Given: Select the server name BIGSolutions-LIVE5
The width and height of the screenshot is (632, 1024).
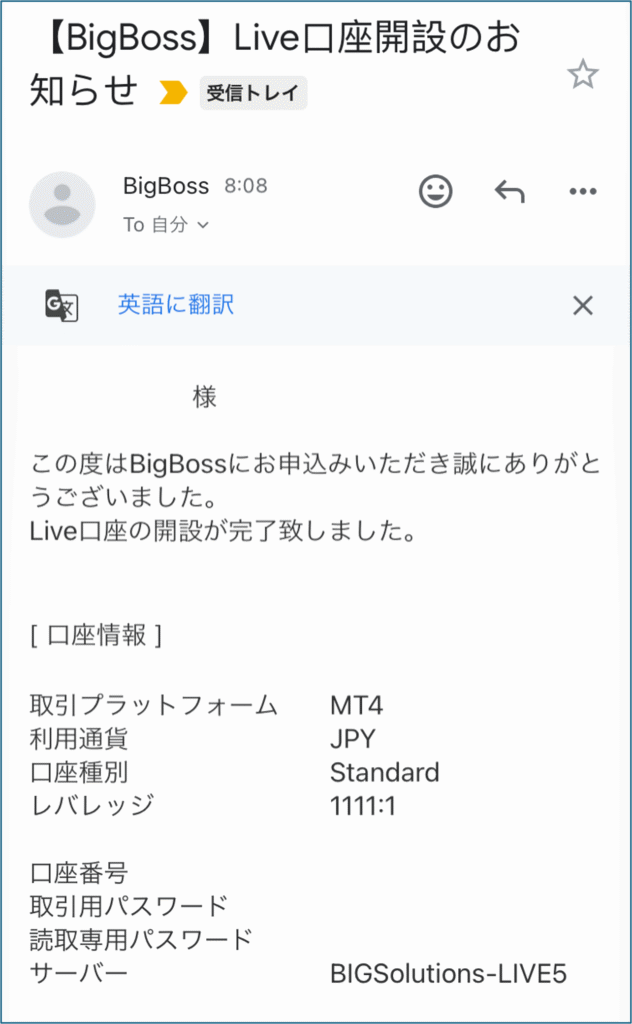Looking at the screenshot, I should click(449, 974).
